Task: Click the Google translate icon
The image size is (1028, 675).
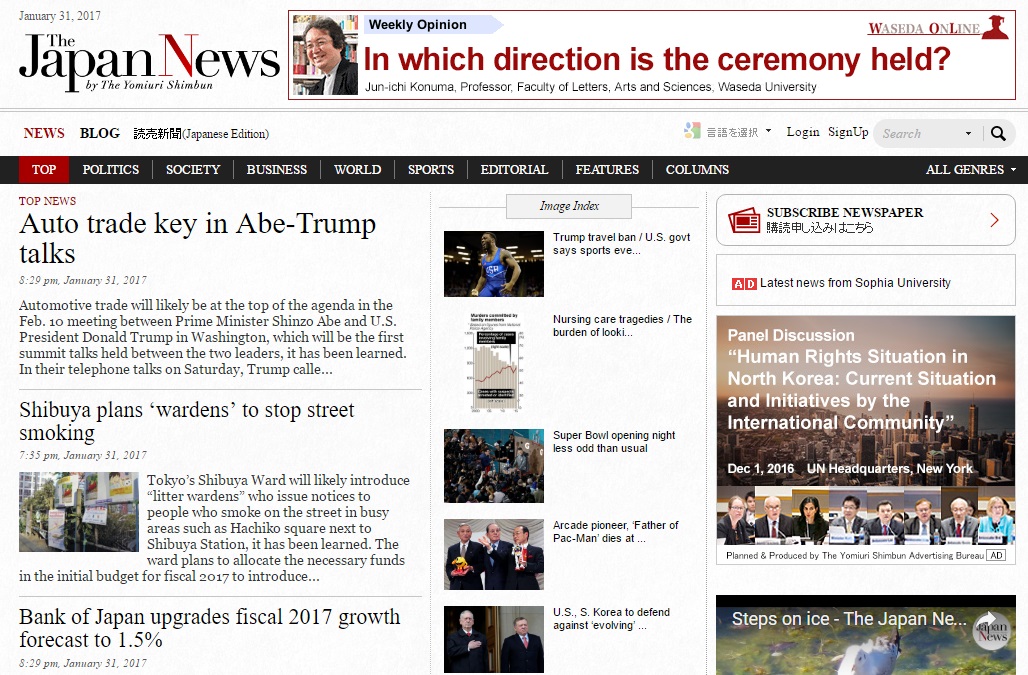Action: tap(692, 130)
